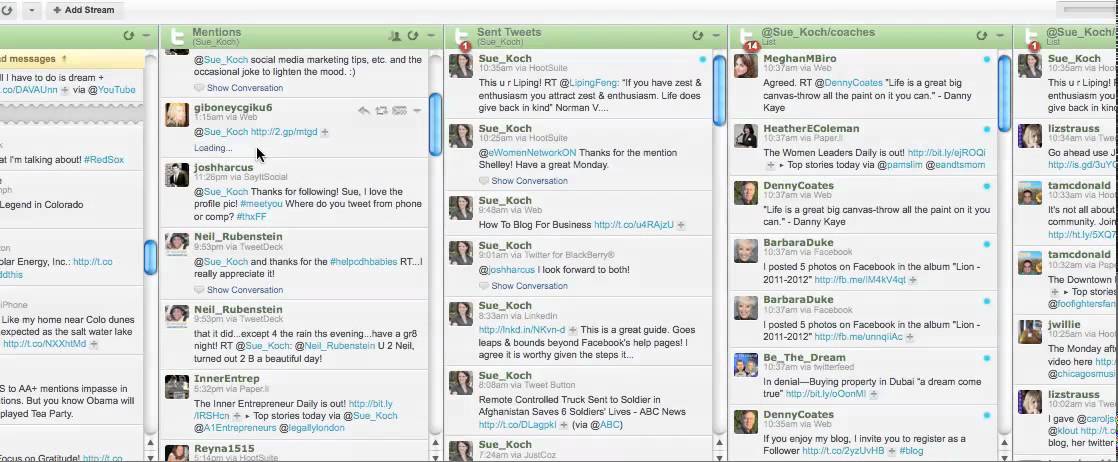The height and width of the screenshot is (462, 1118).
Task: Open the dropdown arrow next to global refresh
Action: point(31,10)
